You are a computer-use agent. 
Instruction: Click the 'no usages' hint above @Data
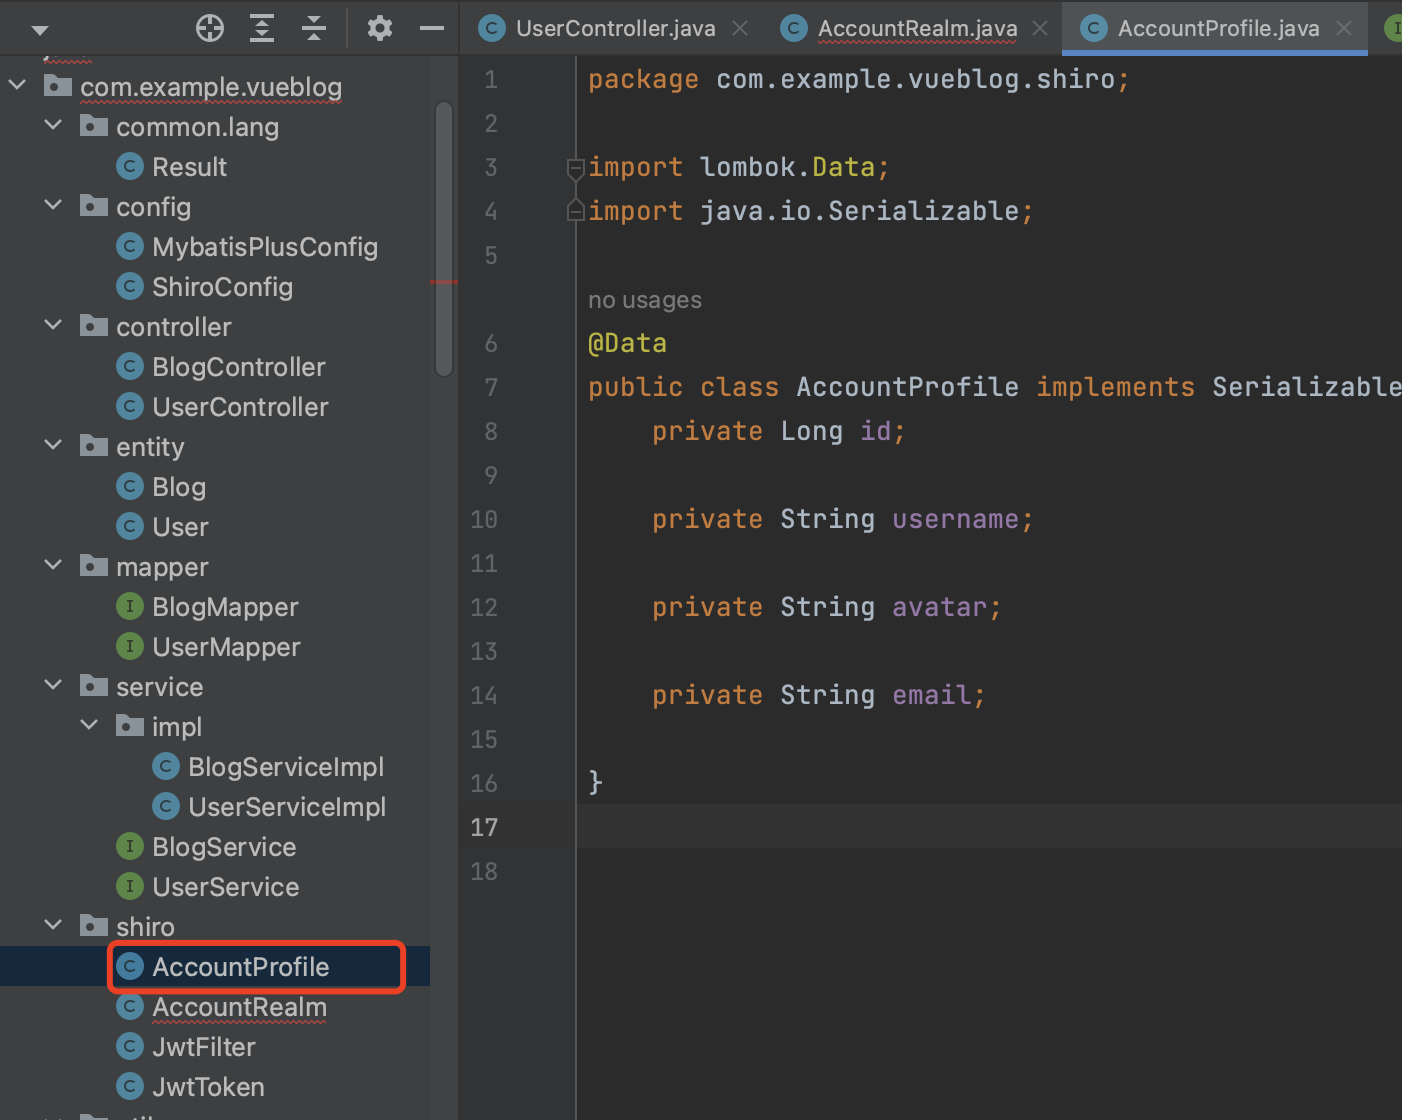coord(645,300)
